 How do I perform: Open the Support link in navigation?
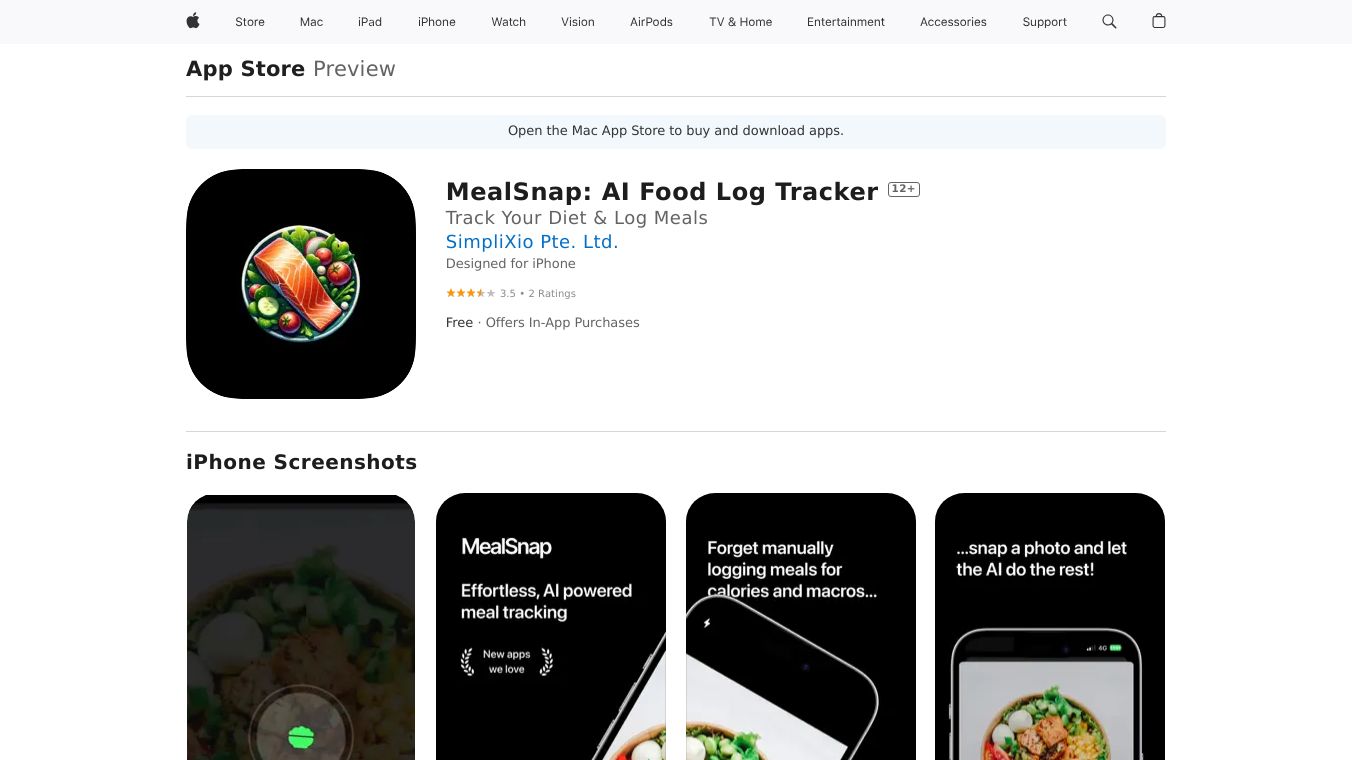pyautogui.click(x=1045, y=22)
